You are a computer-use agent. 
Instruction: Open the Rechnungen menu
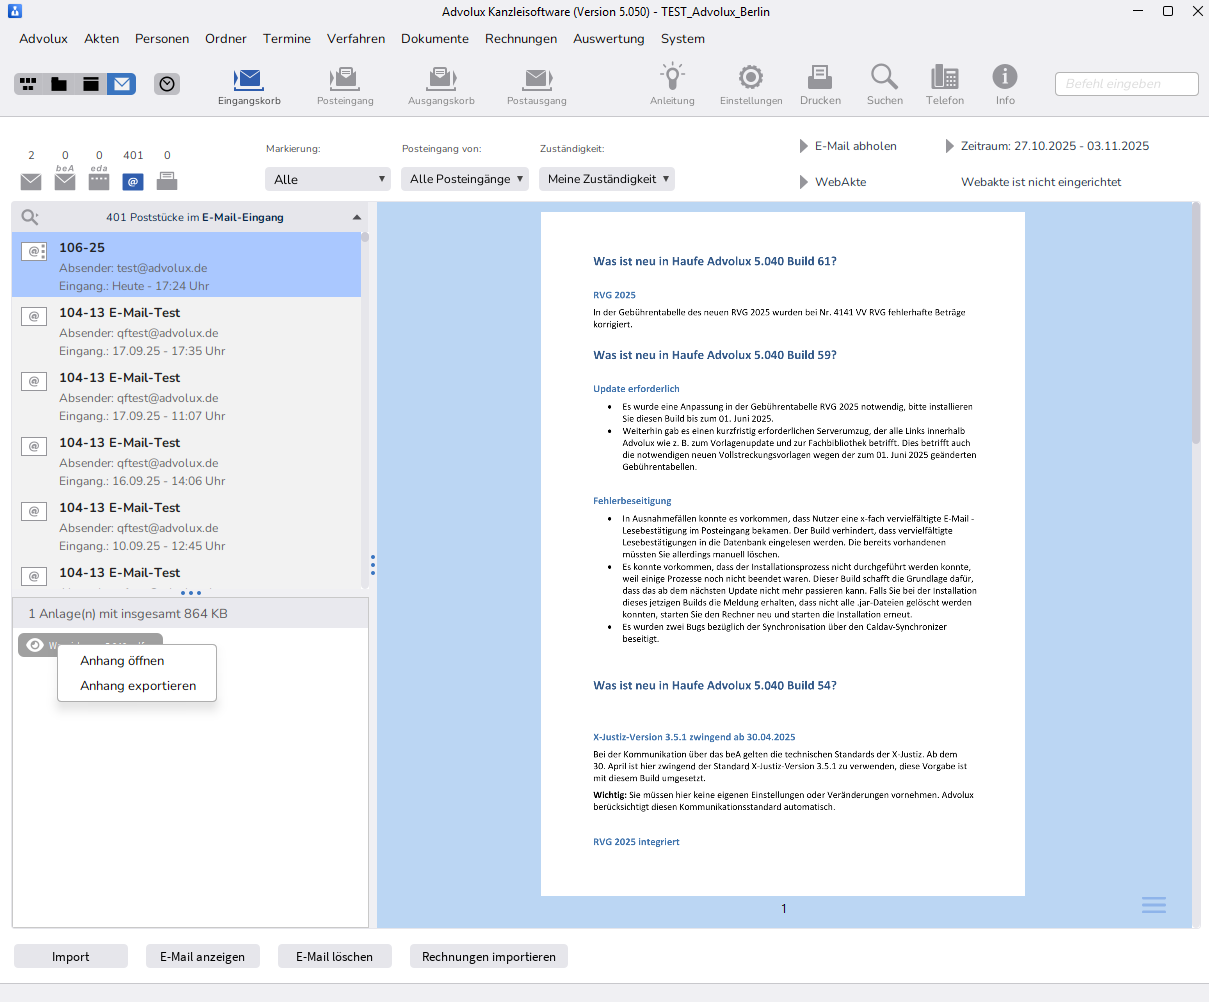(x=521, y=39)
